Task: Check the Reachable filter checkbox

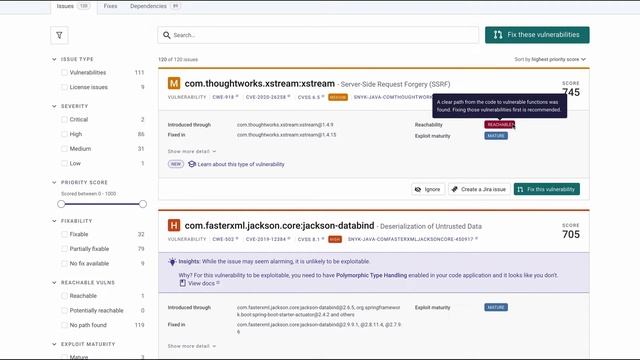Action: click(x=64, y=296)
